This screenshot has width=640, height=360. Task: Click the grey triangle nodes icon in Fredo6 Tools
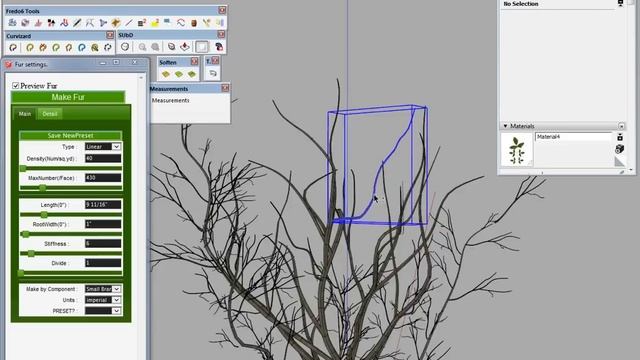coord(103,23)
